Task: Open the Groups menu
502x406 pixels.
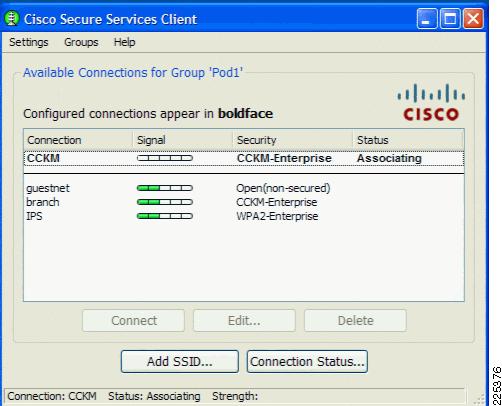Action: 81,42
